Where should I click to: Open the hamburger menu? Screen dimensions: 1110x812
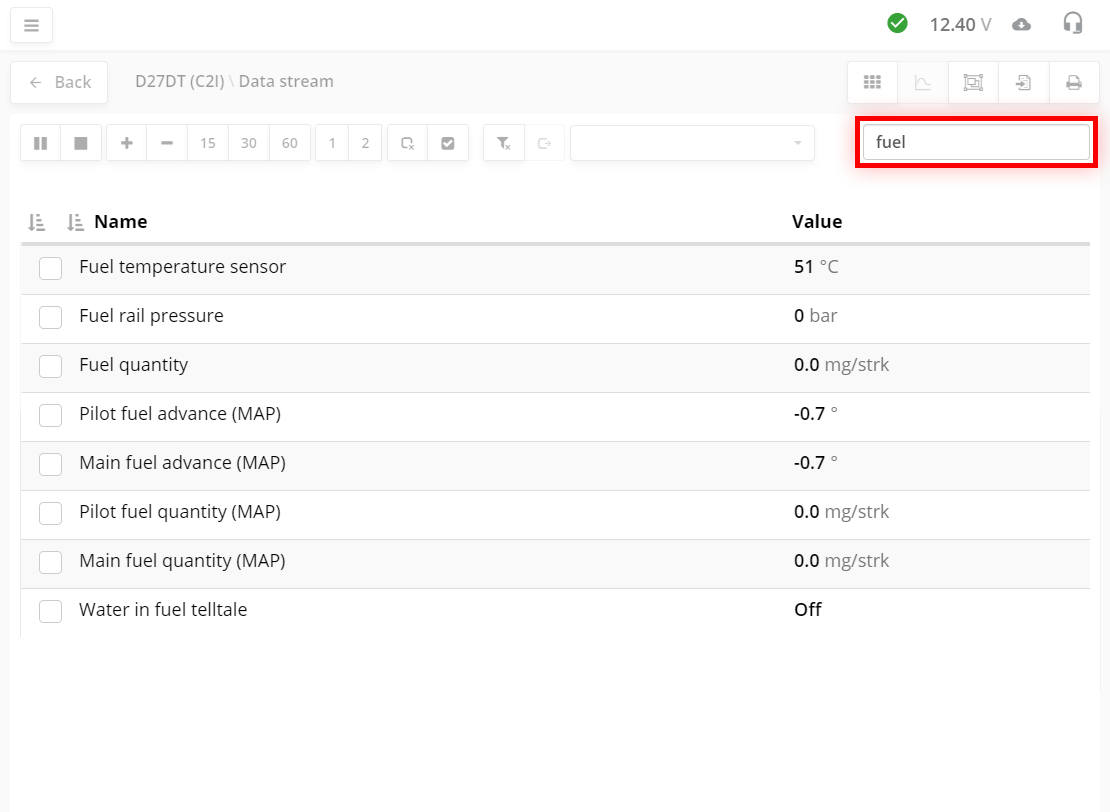31,25
